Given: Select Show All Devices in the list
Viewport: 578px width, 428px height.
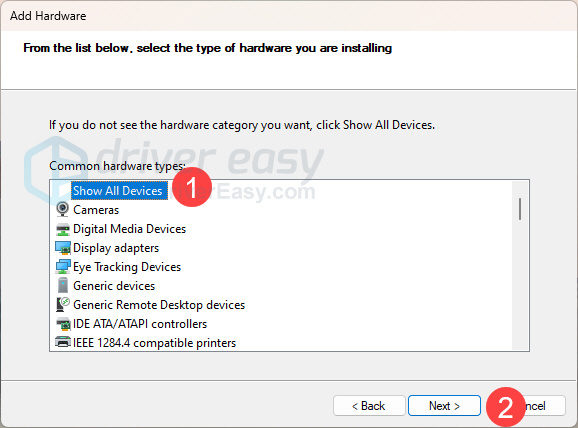Looking at the screenshot, I should coord(118,191).
